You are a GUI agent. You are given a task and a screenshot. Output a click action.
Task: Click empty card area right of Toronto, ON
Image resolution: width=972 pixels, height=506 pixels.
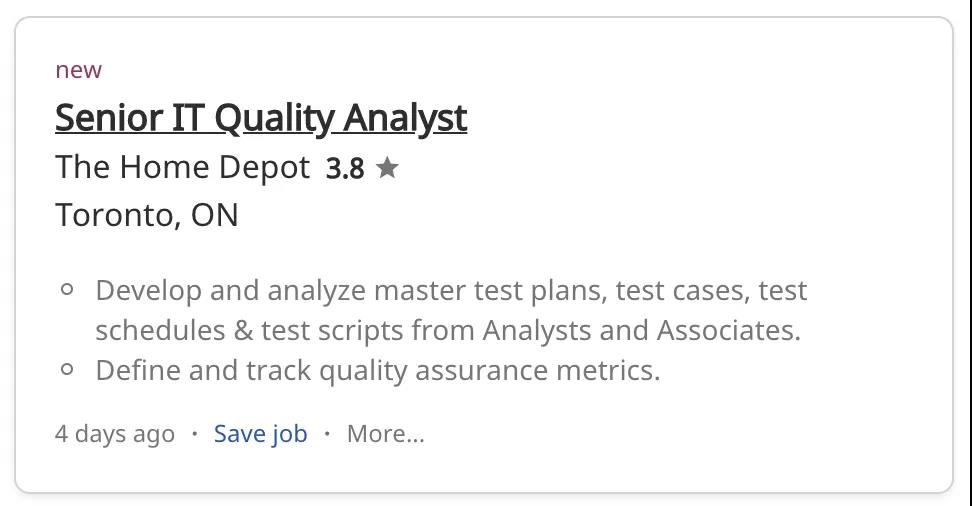[558, 215]
